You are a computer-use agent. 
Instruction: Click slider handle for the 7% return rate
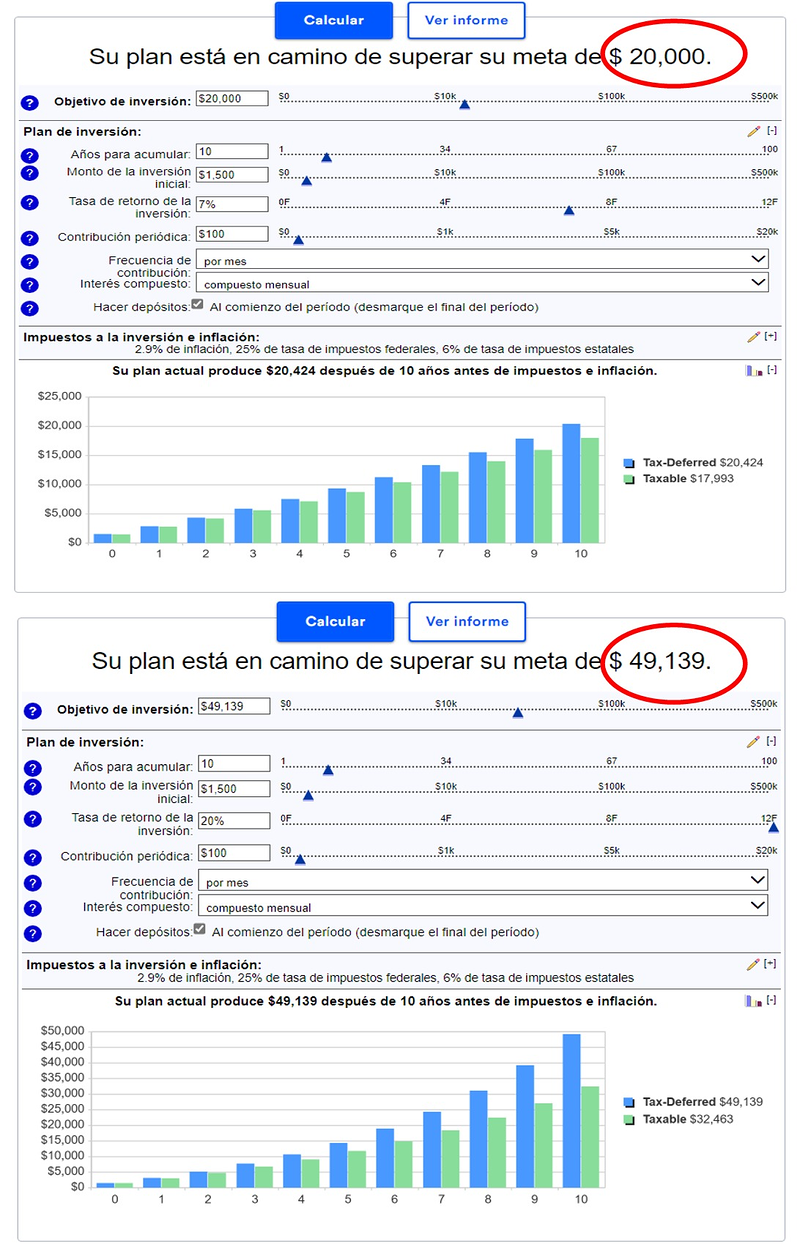569,210
